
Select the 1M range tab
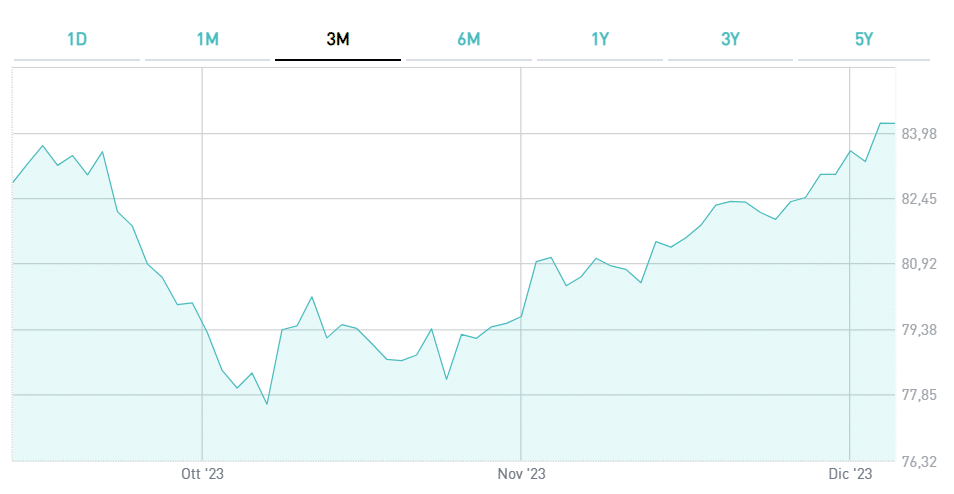[x=207, y=40]
